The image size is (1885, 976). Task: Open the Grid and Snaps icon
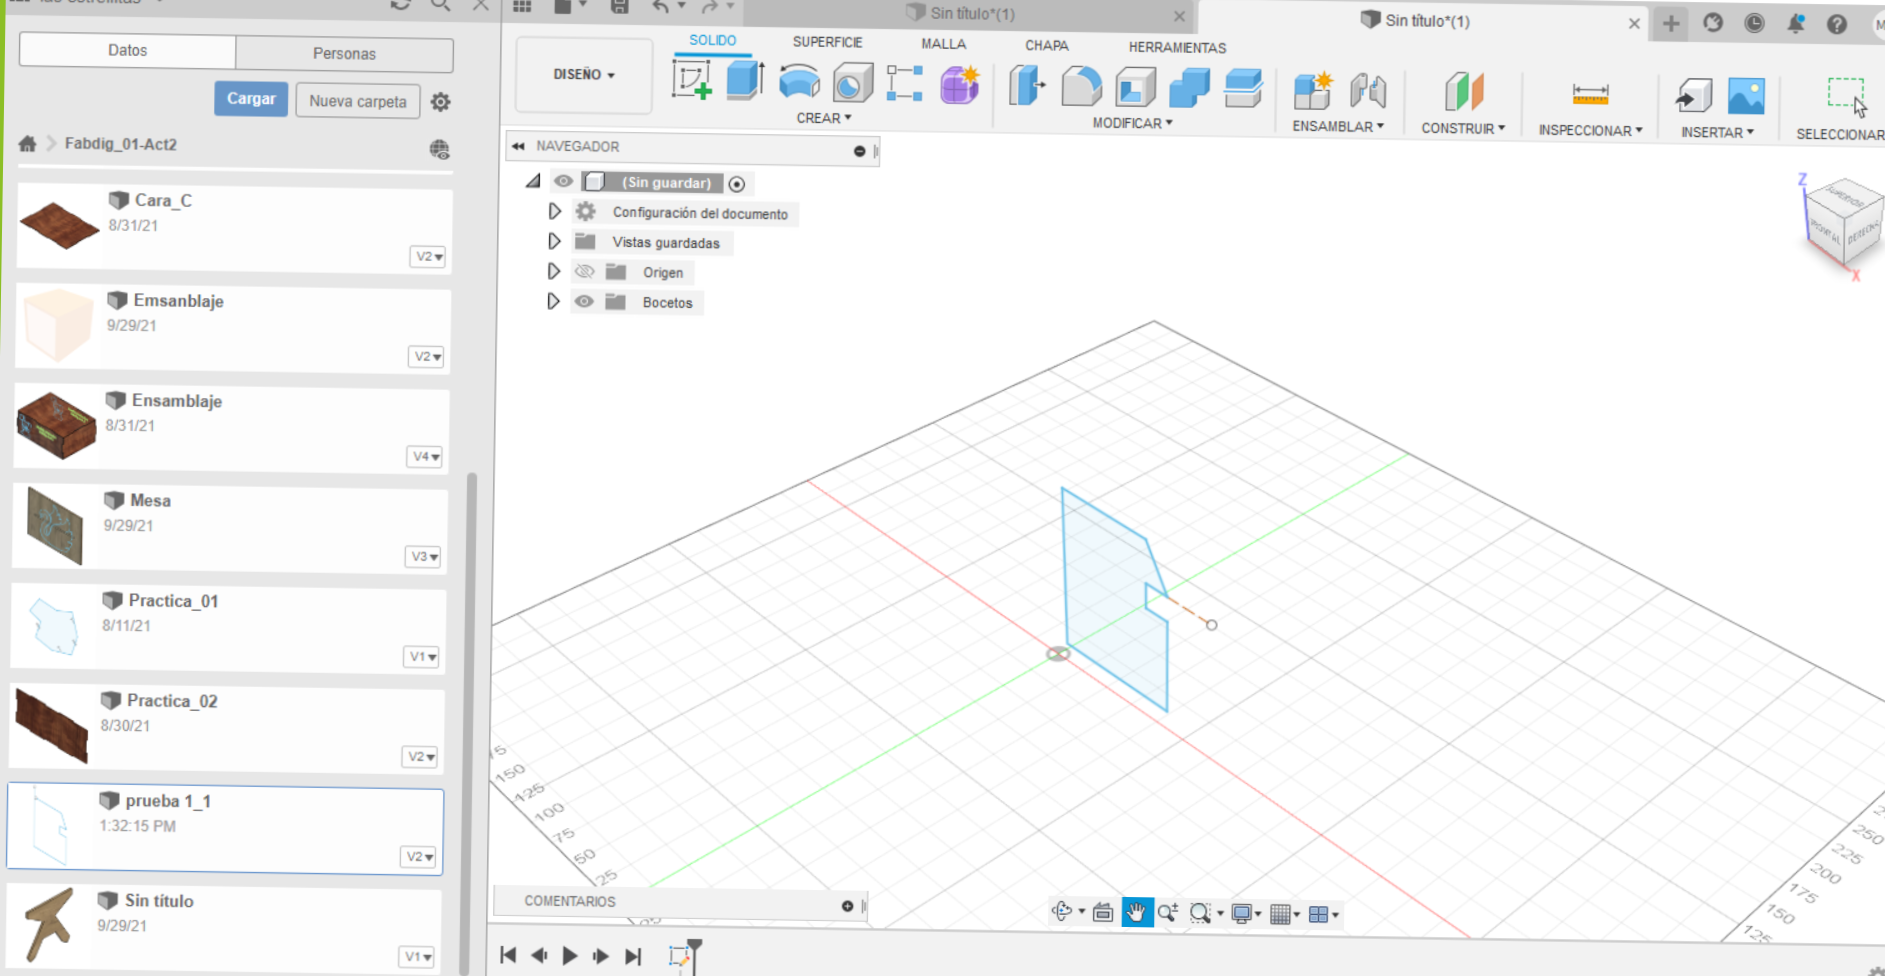point(1280,914)
